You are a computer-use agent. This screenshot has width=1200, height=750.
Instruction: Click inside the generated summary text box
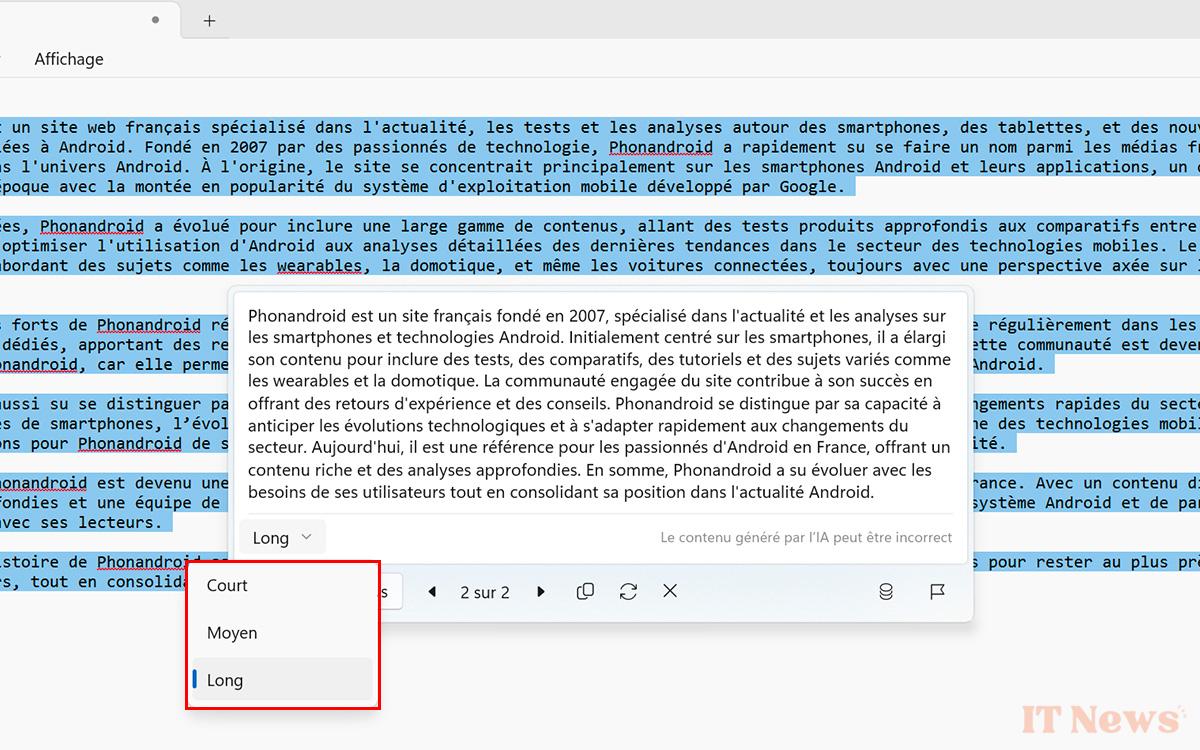pos(600,403)
